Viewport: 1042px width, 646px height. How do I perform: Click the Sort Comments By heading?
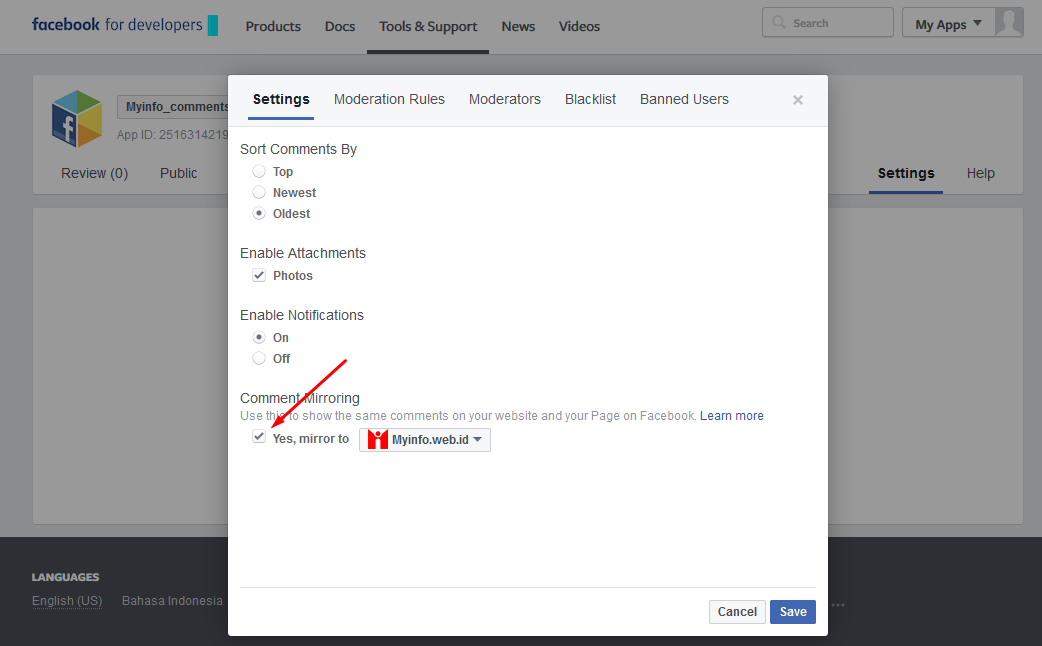[298, 150]
